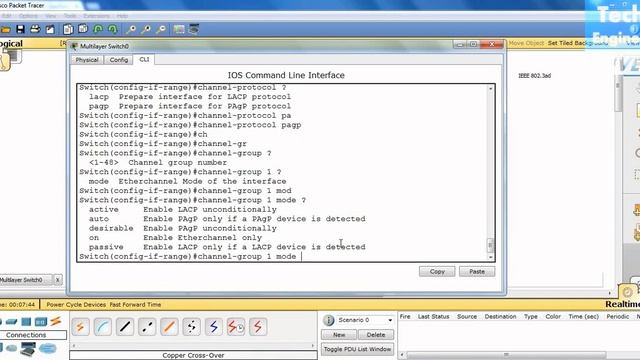Click the 'Fire' column header
Screen dimensions: 640x360
405,316
